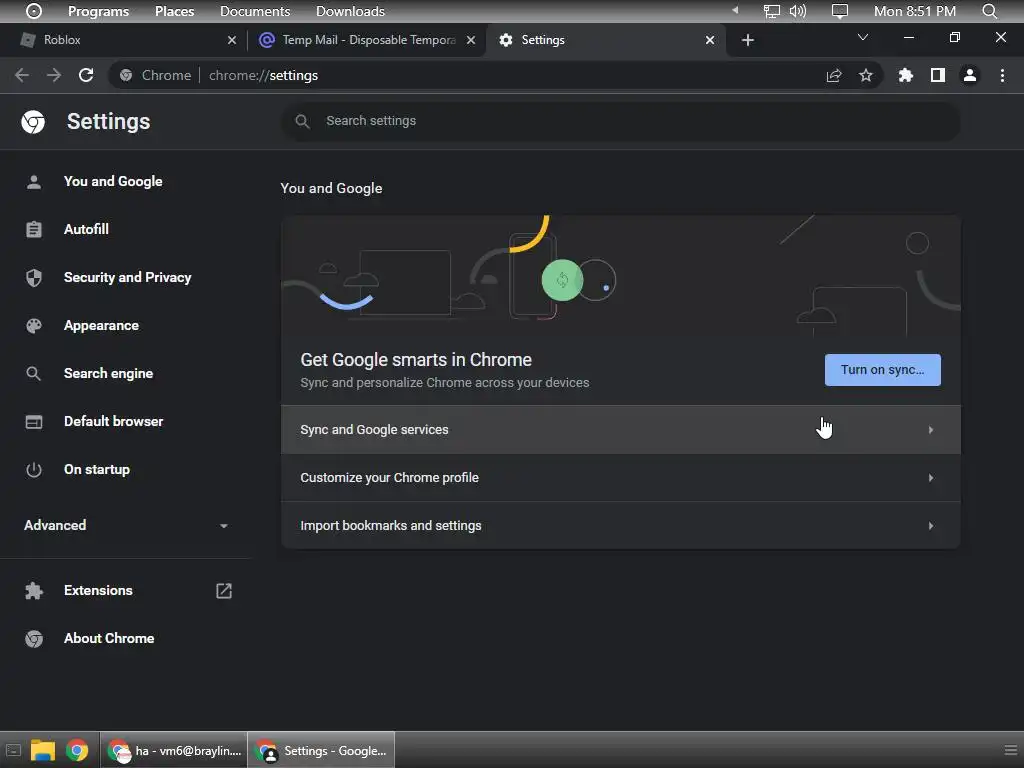Open Search engine settings

pyautogui.click(x=108, y=374)
